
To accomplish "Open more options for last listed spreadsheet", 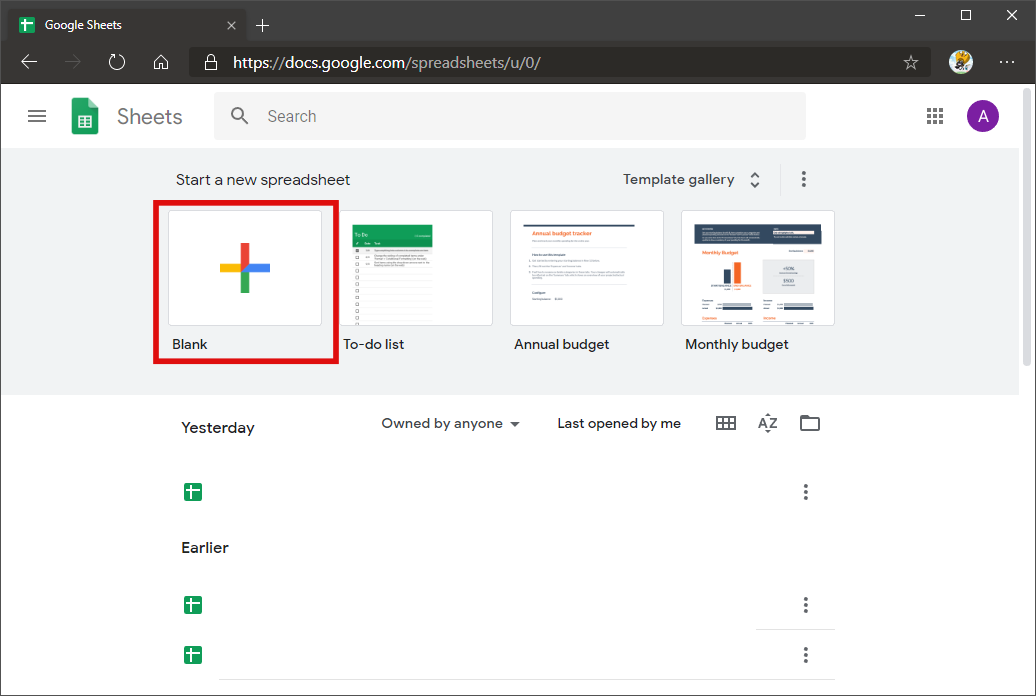I will 805,655.
